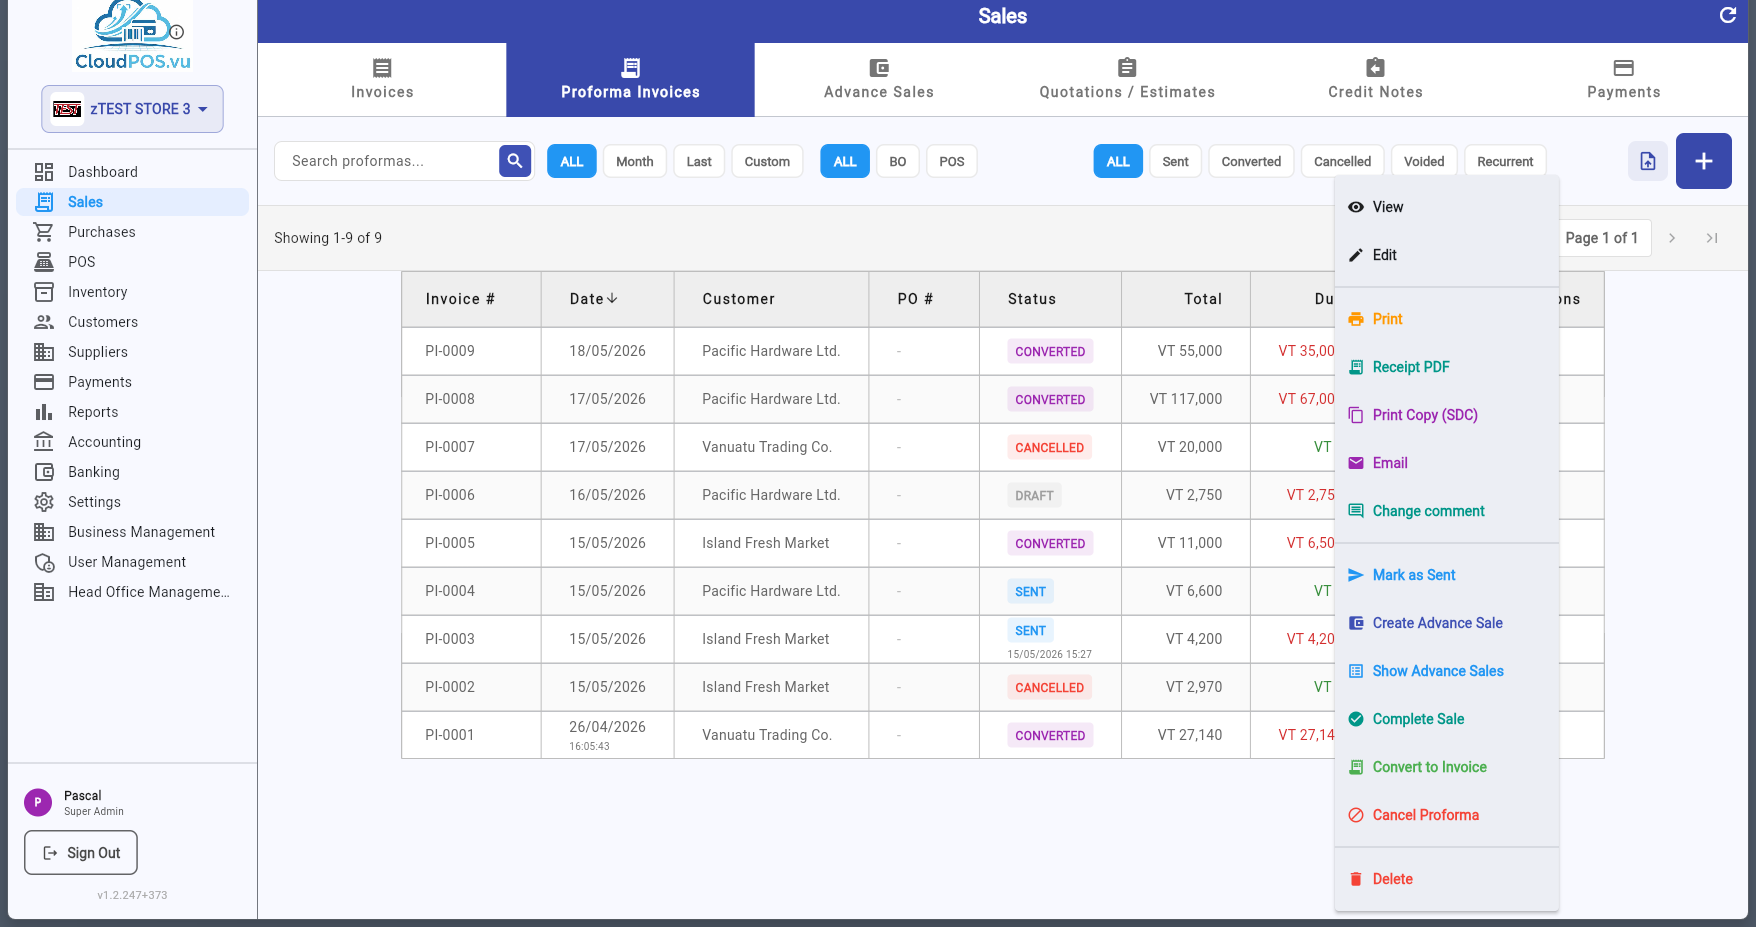Choose Create Advance Sale menu item
This screenshot has height=927, width=1756.
1446,623
